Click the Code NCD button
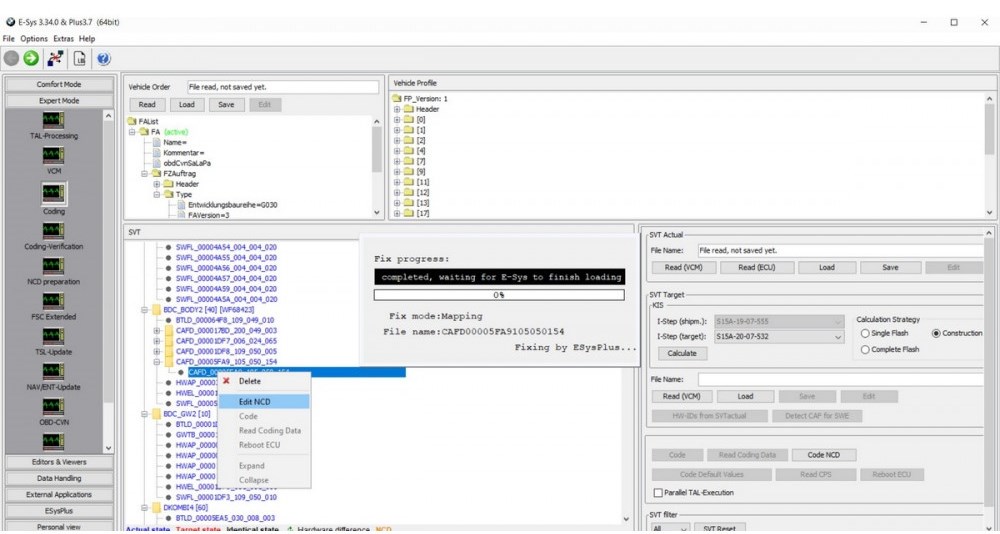This screenshot has height=534, width=1000. click(x=825, y=455)
